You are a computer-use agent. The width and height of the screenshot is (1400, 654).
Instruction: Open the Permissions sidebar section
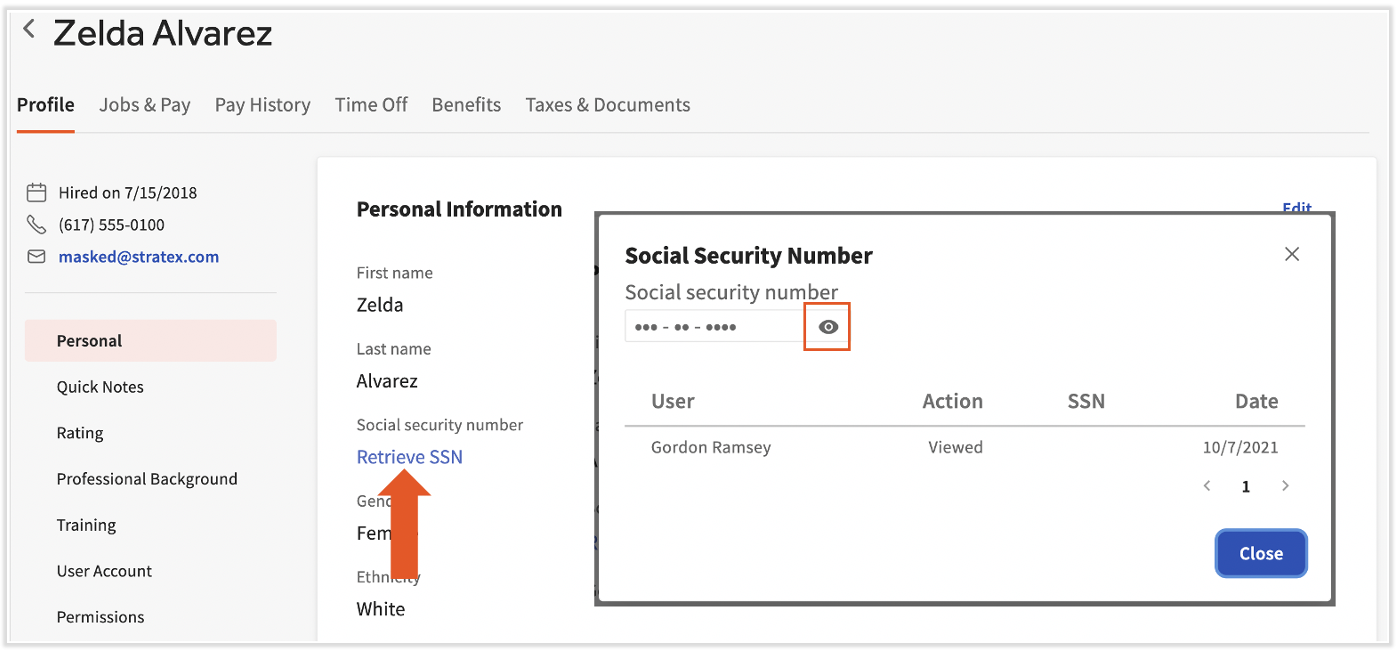[100, 617]
